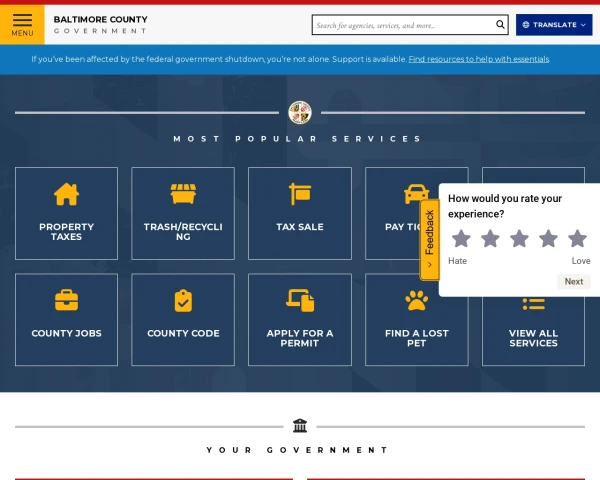Click the search magnifier icon
The image size is (600, 480).
coord(500,25)
